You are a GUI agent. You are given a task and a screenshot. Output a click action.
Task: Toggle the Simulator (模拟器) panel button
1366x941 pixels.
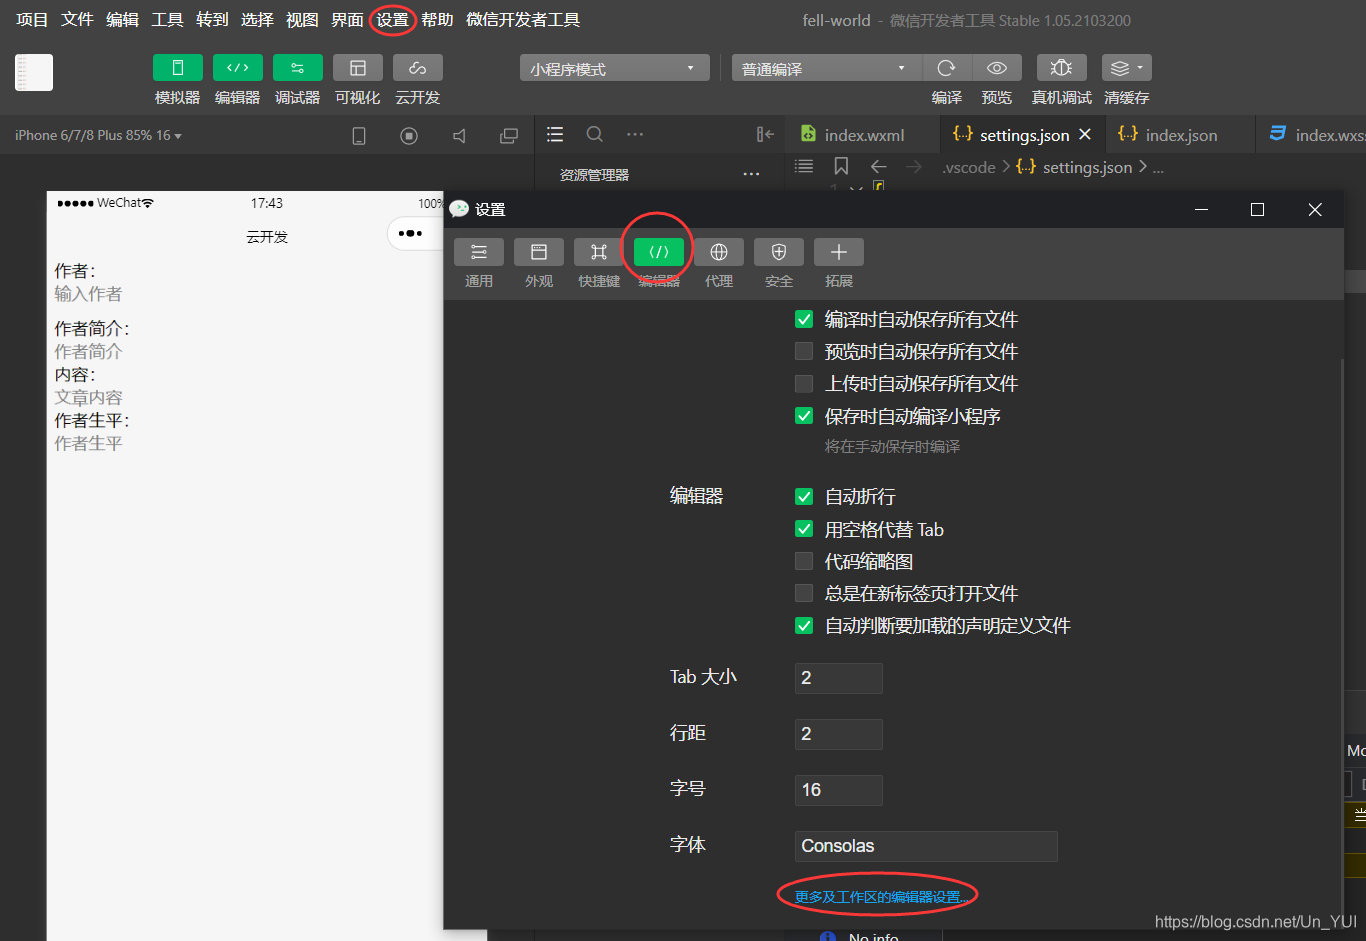click(178, 68)
